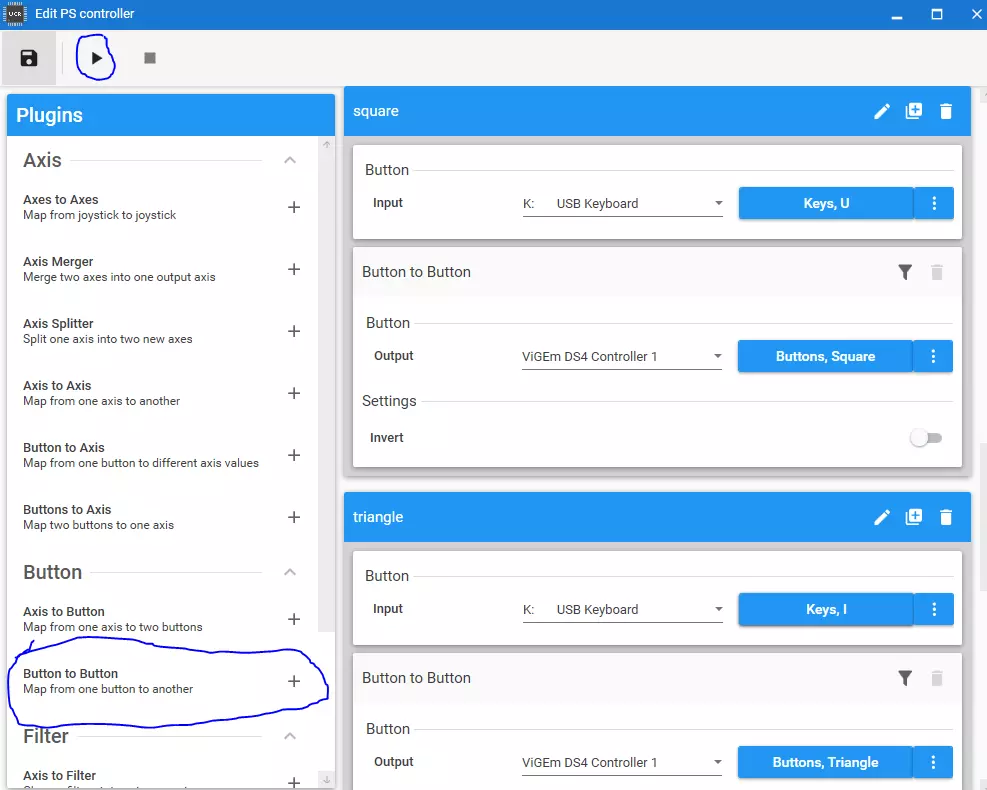Click the square mapping title

pos(376,111)
